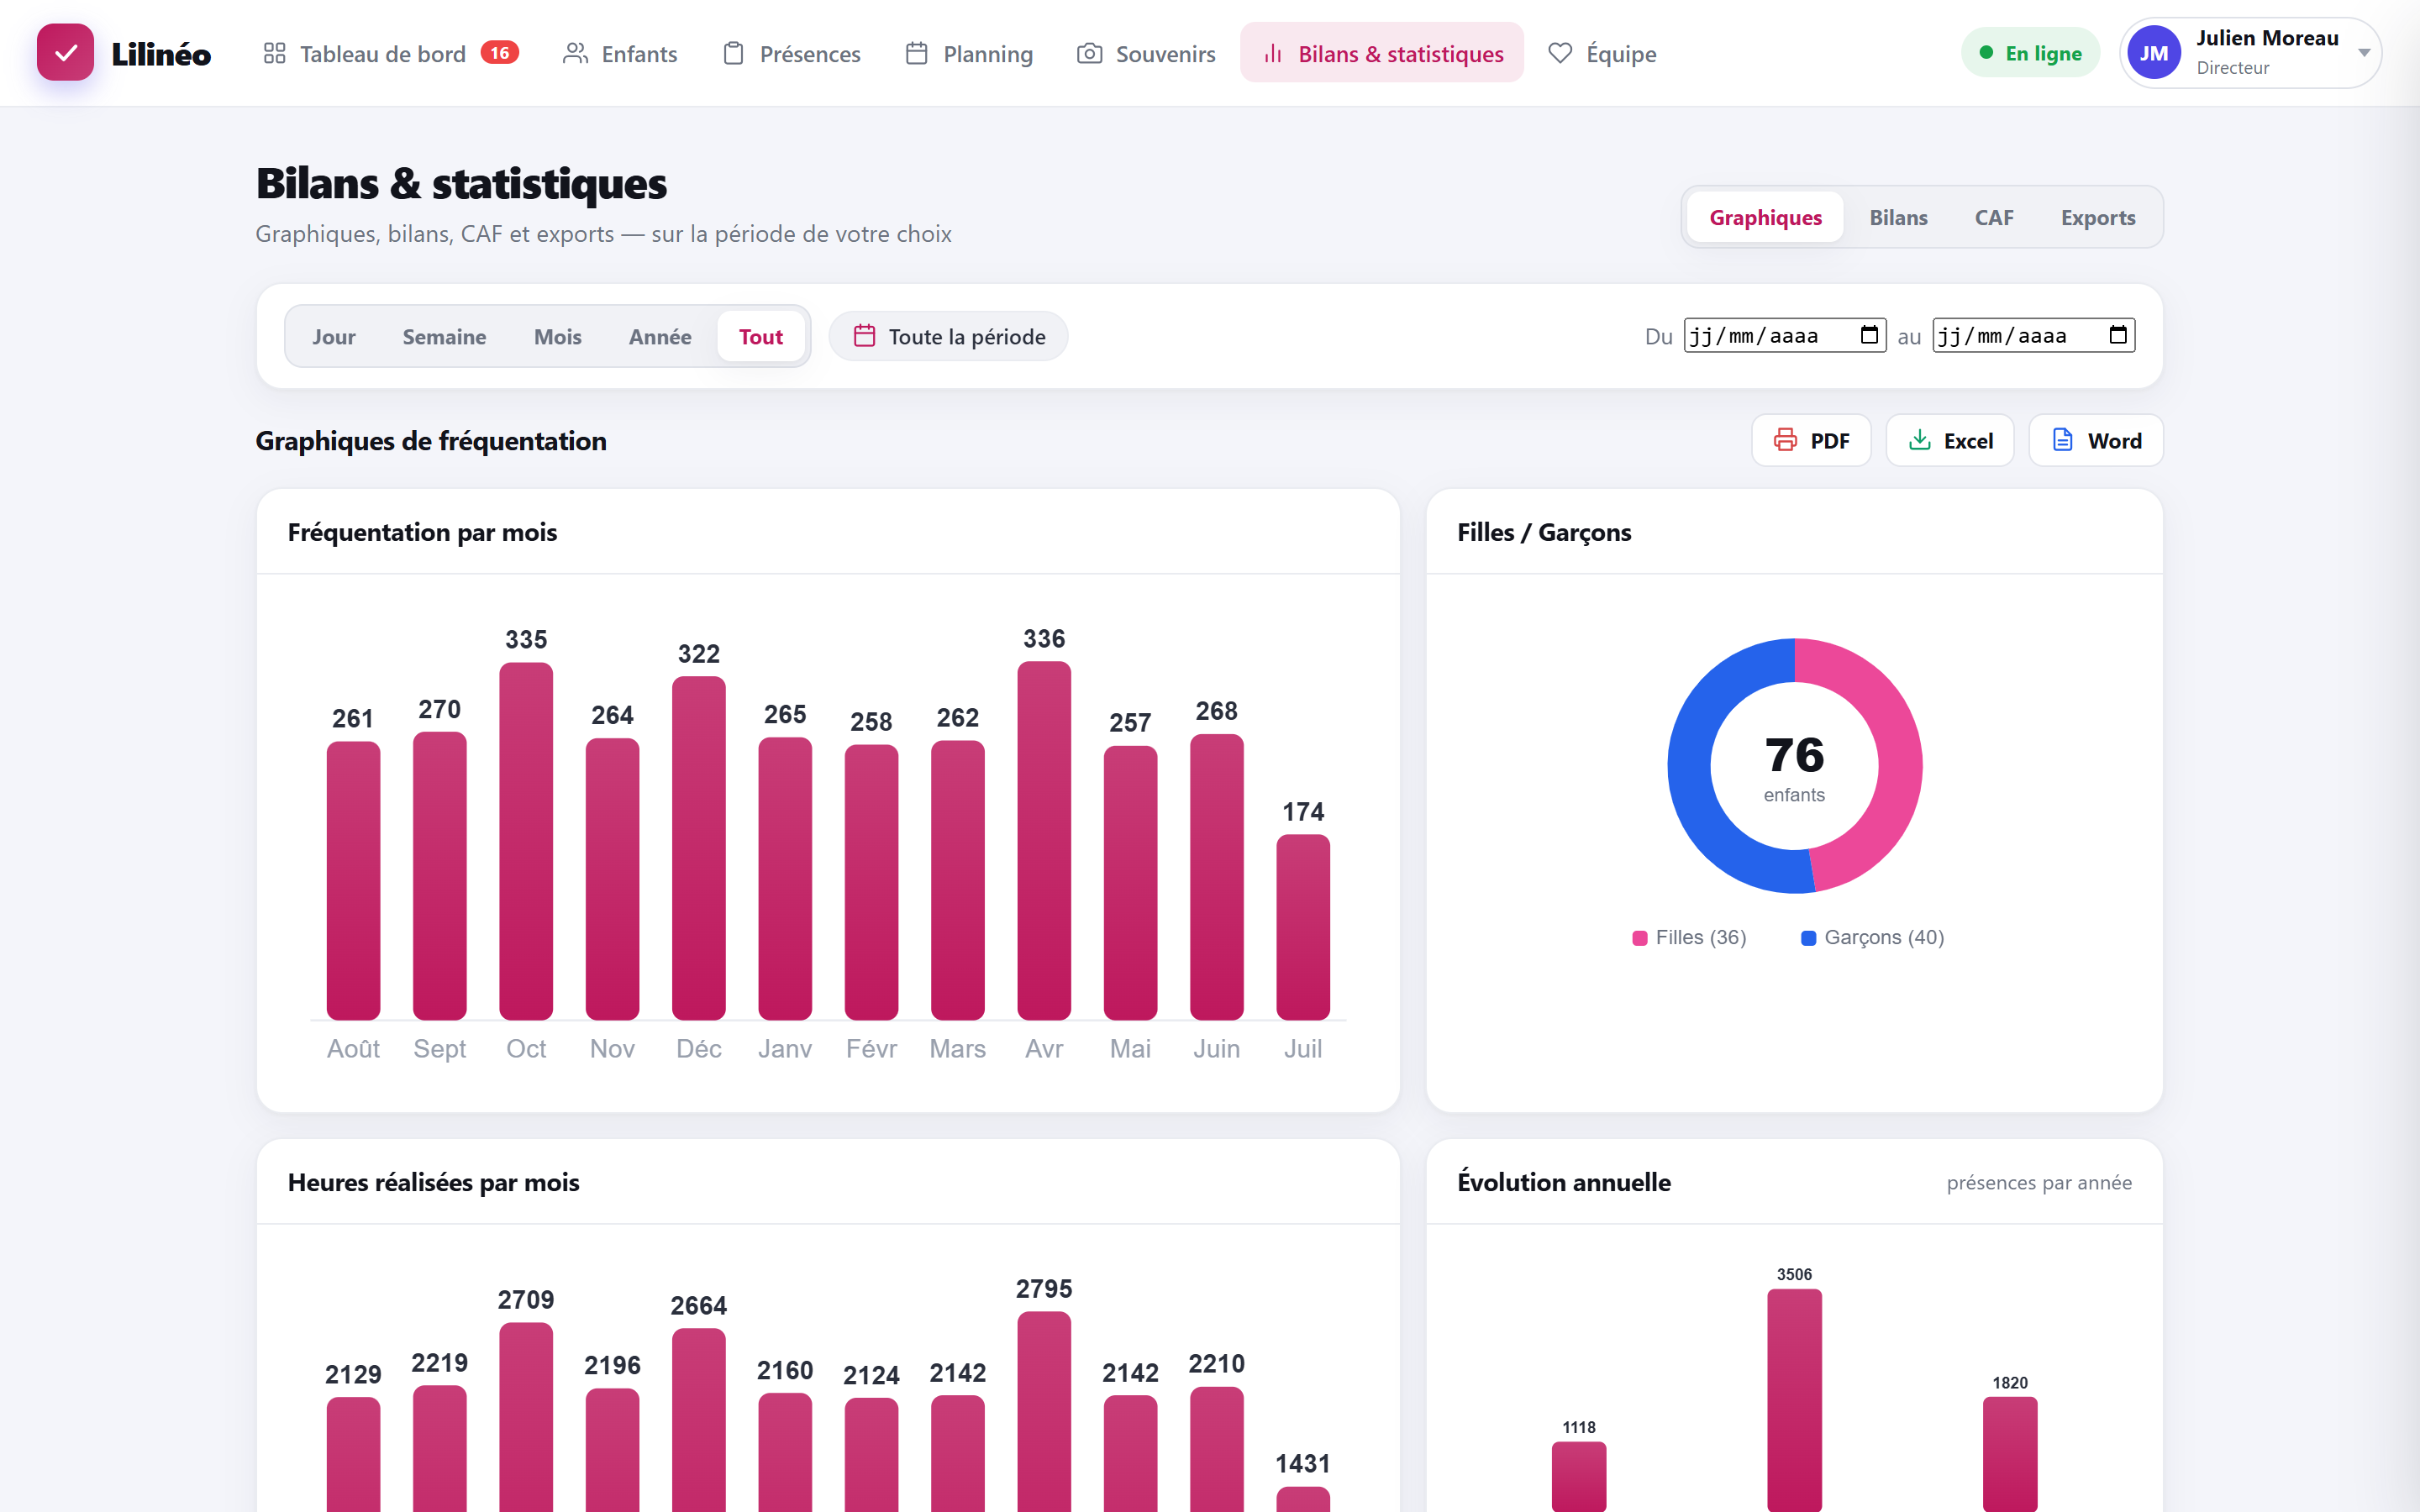This screenshot has height=1512, width=2420.
Task: Click the Déc bar showing 322
Action: click(x=699, y=848)
